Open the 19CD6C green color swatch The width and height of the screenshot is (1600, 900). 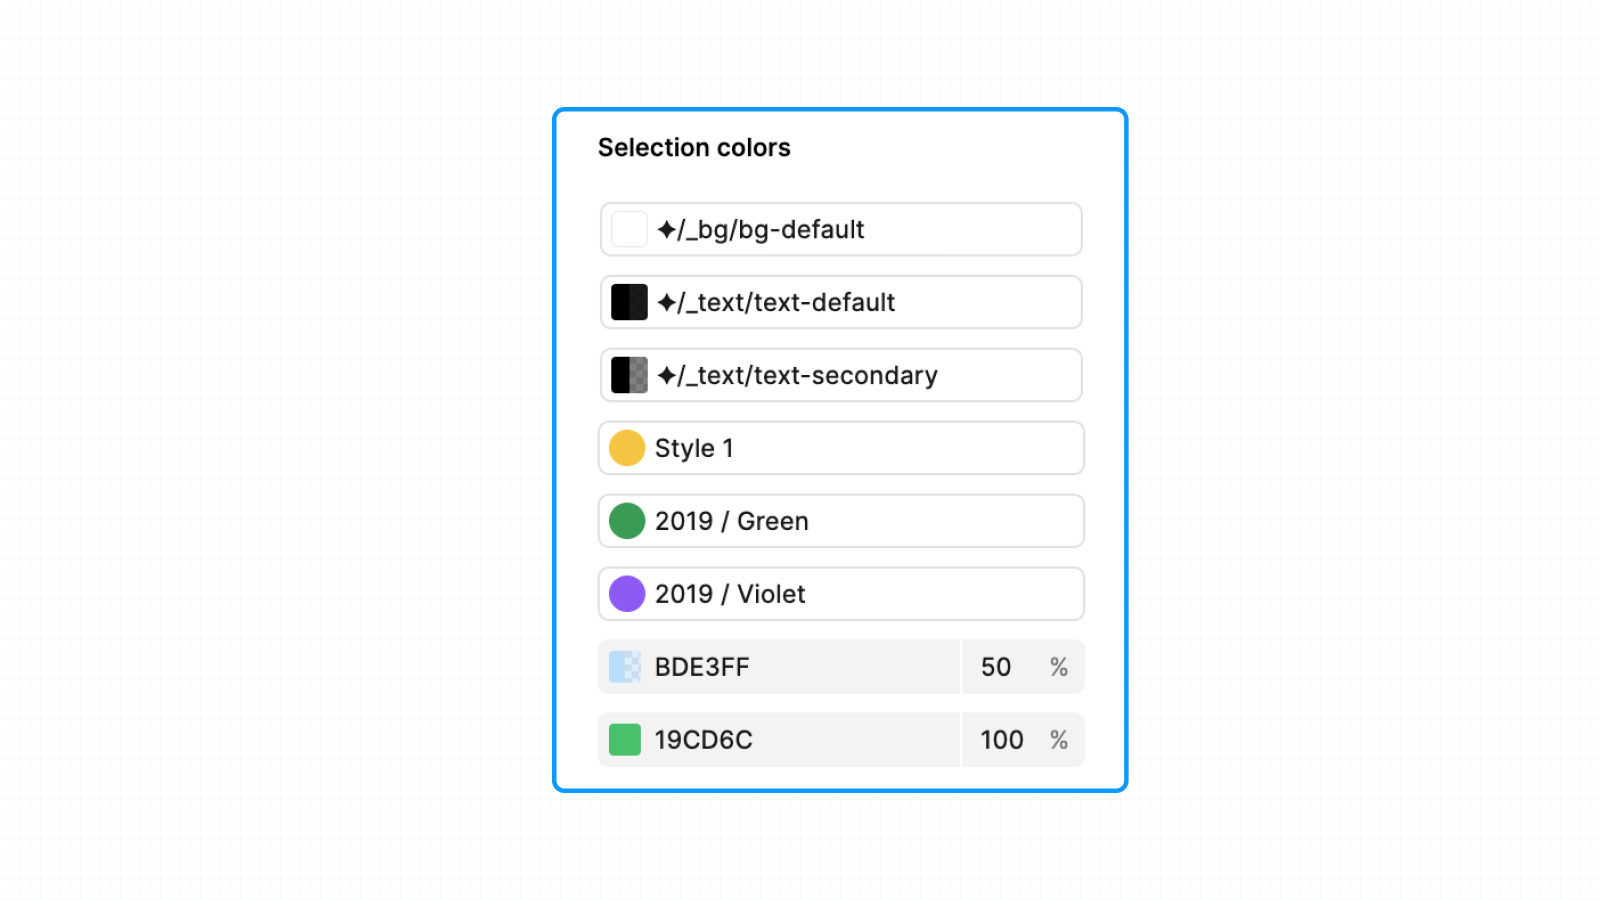tap(625, 740)
